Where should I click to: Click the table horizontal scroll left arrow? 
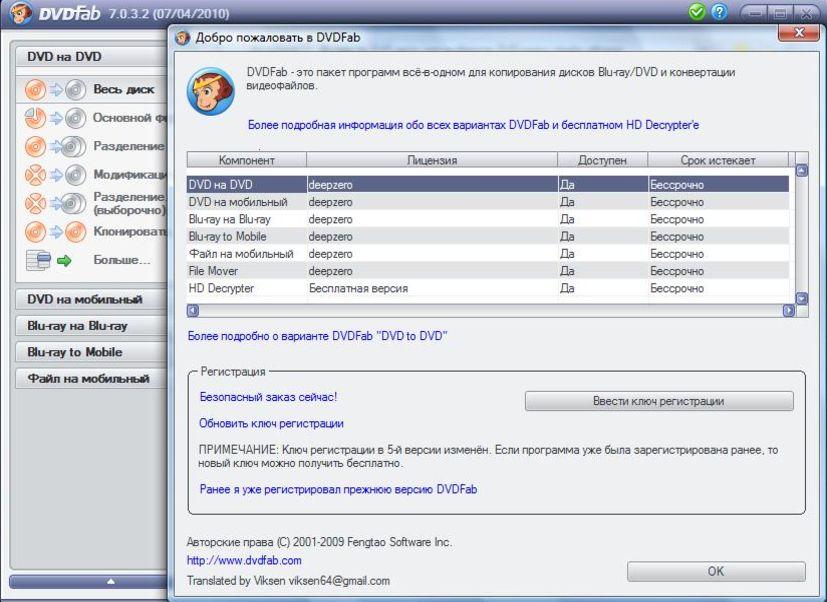193,311
